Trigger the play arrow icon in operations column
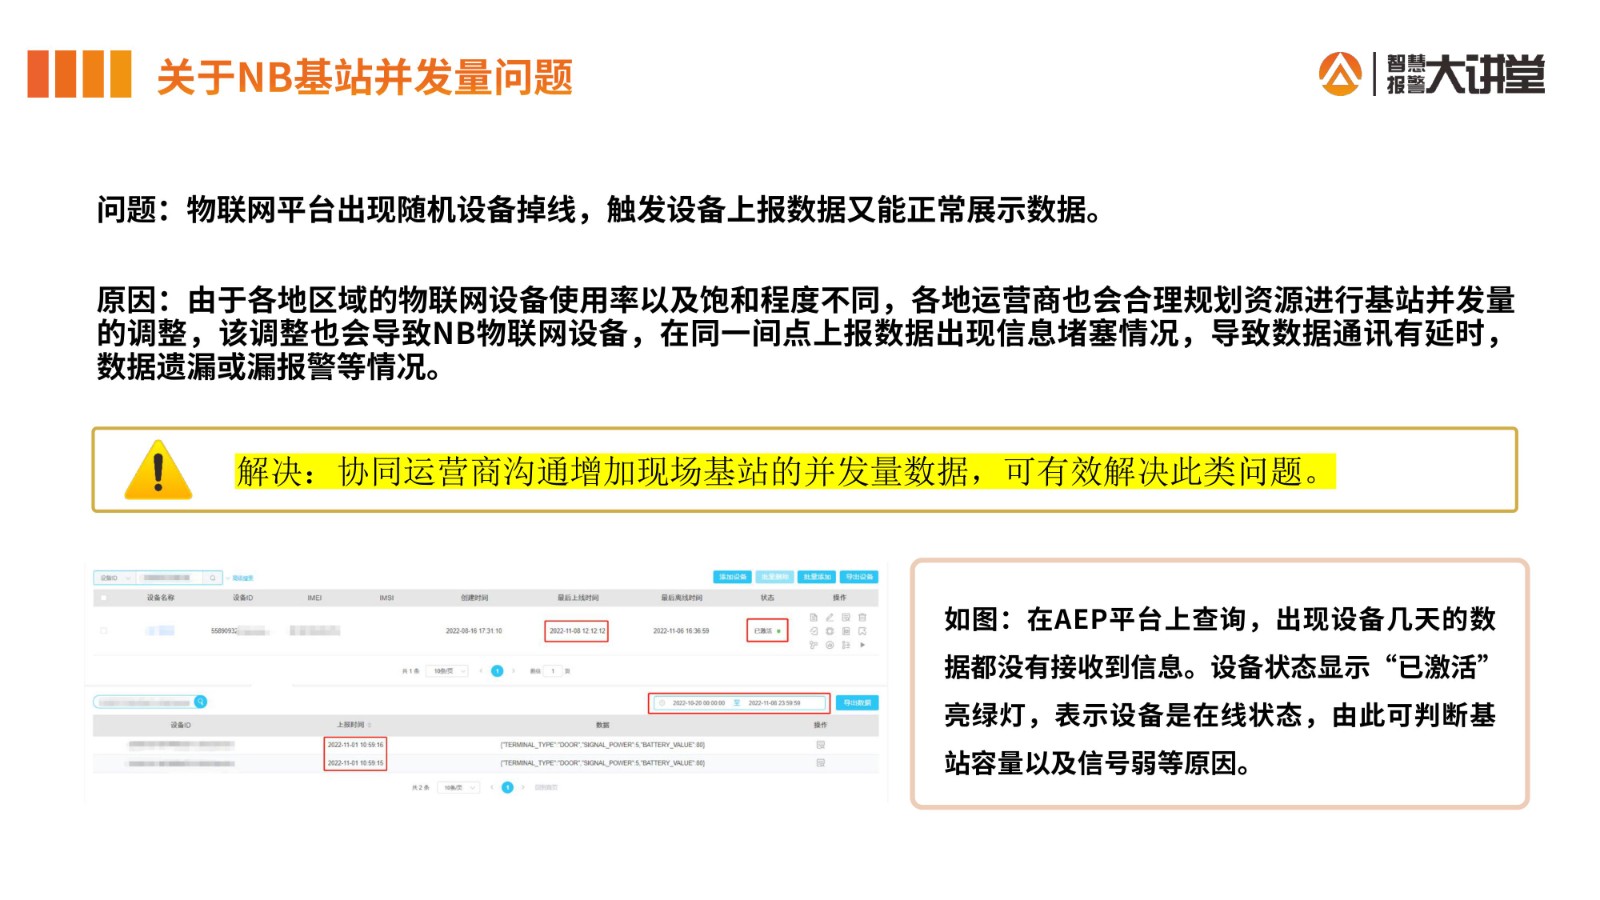The image size is (1600, 900). coord(862,645)
